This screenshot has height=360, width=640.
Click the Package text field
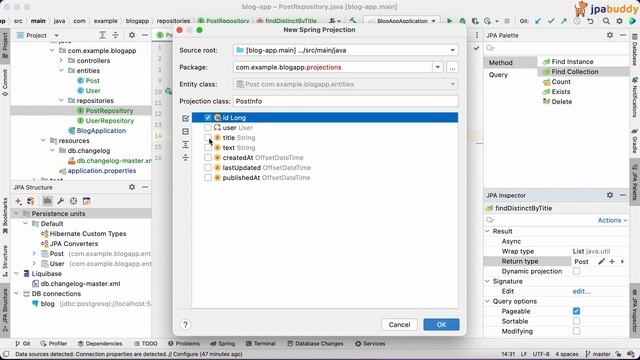tap(333, 67)
